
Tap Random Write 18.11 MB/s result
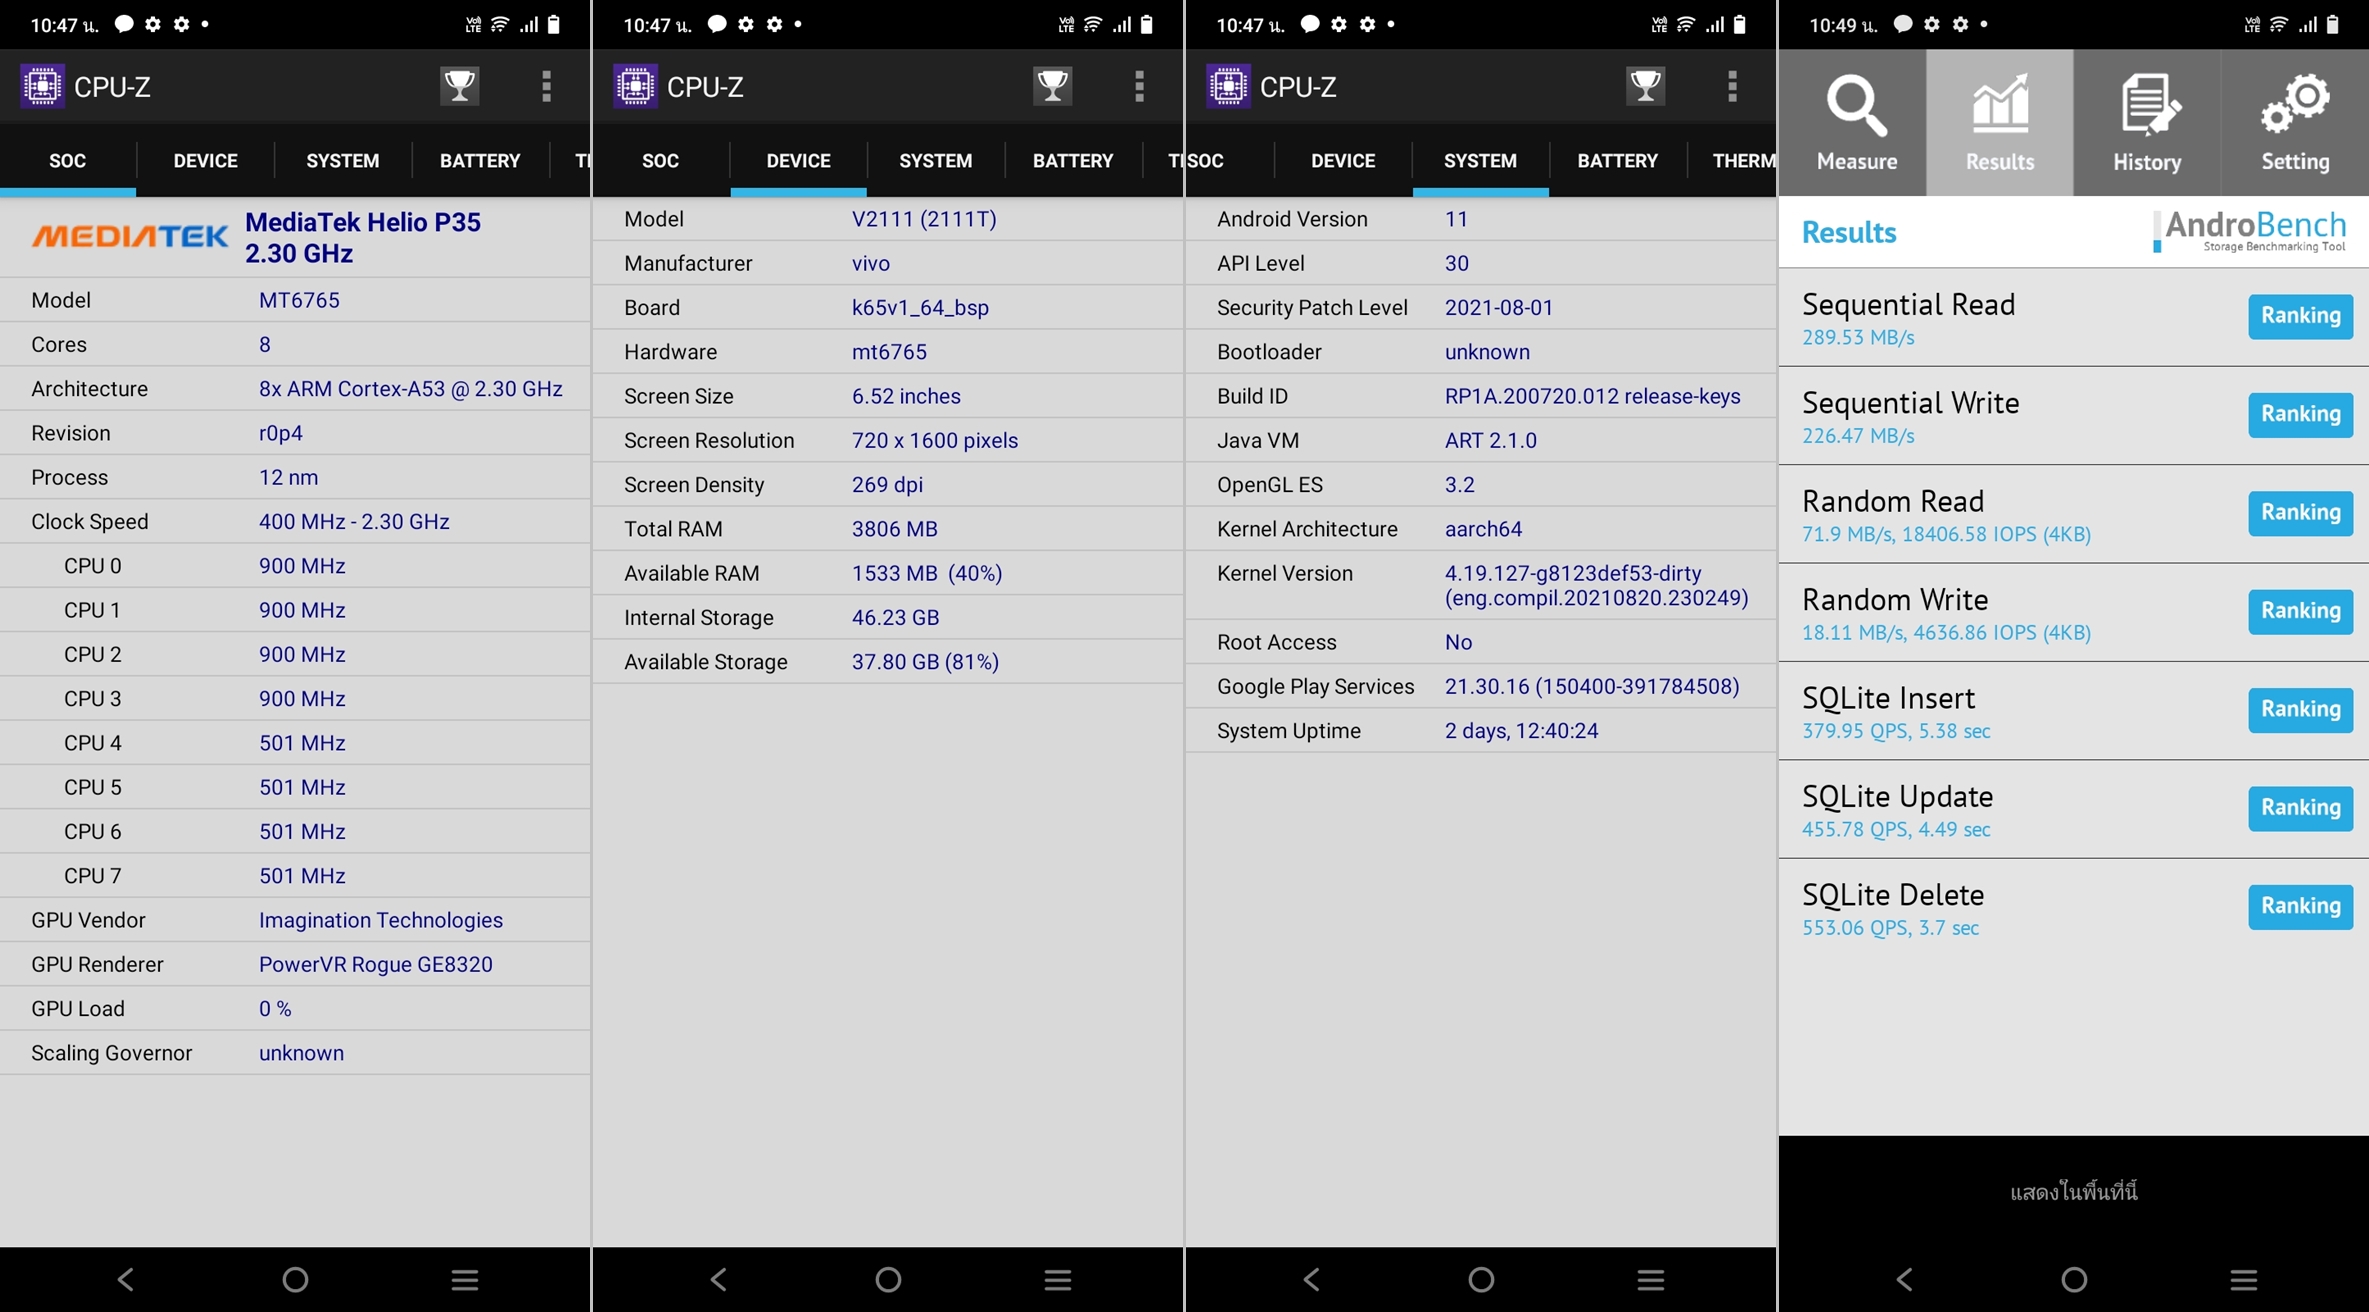1945,633
